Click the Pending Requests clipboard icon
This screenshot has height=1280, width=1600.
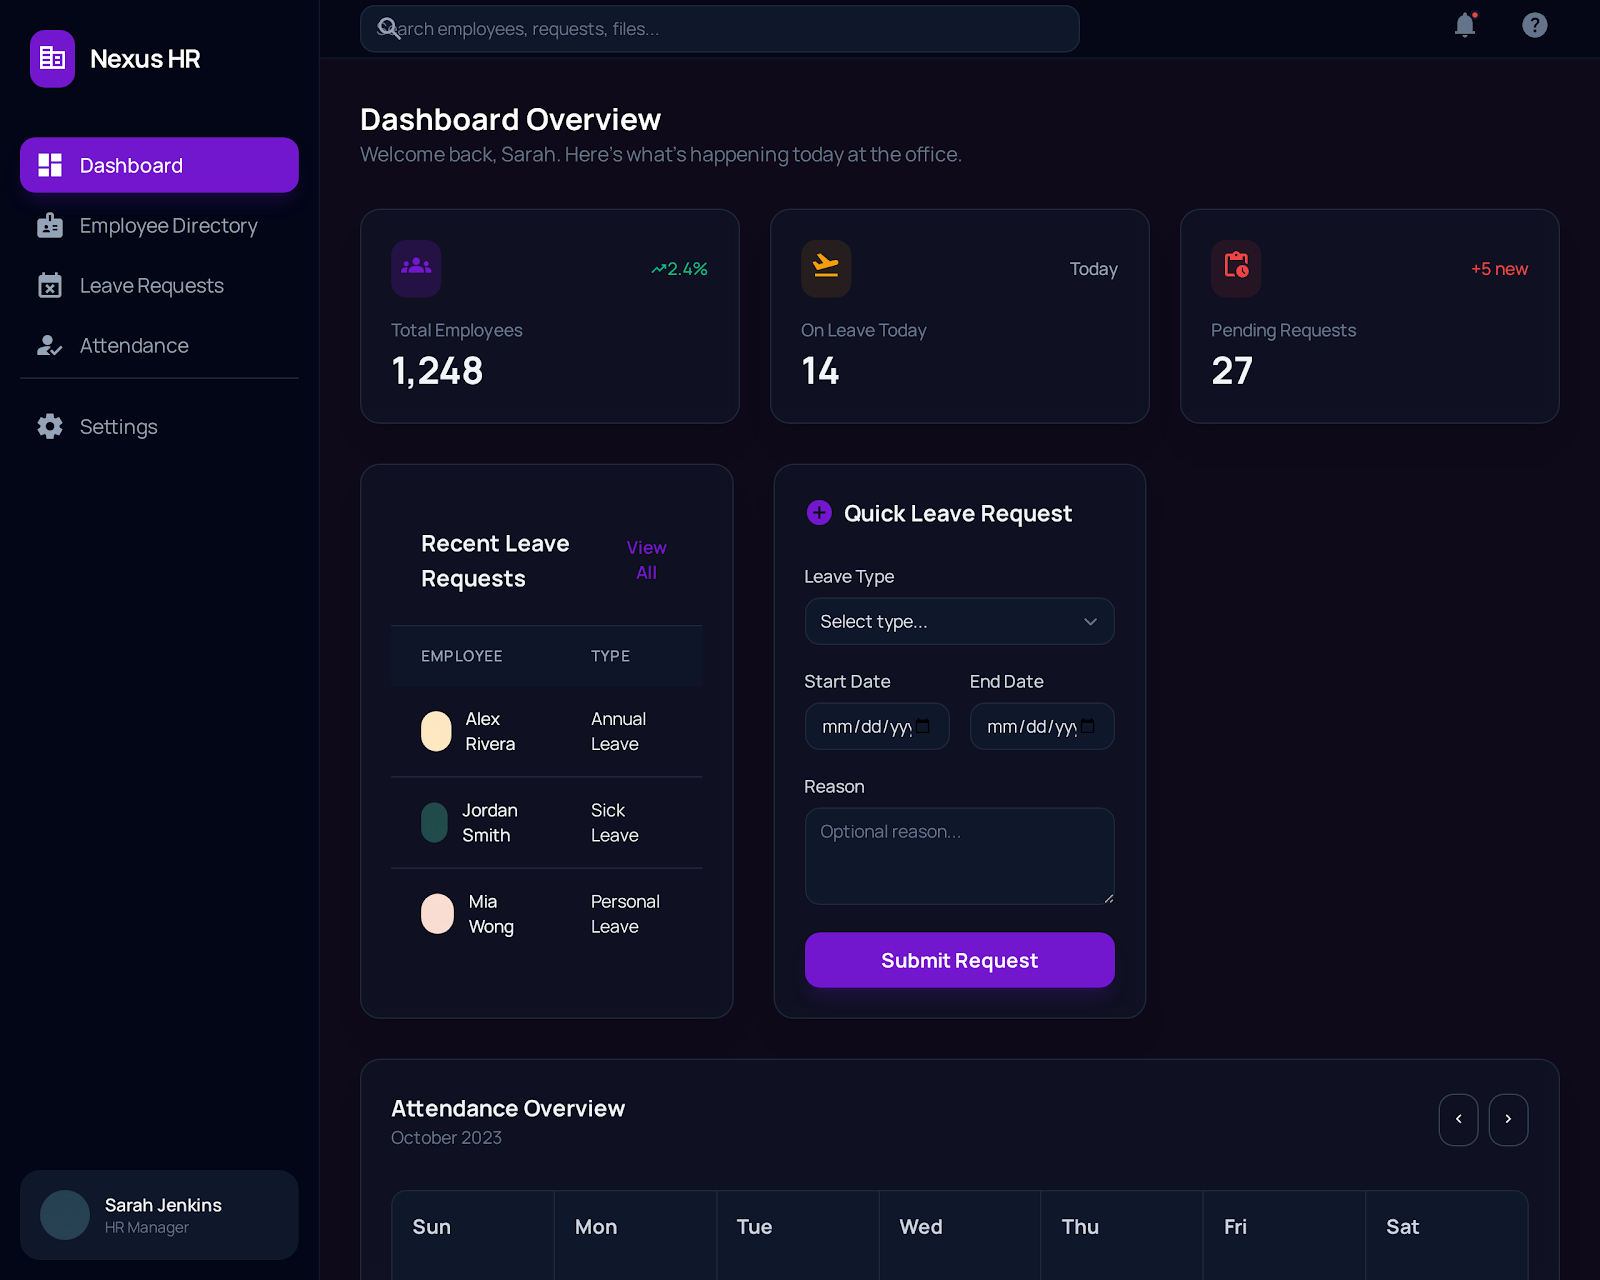point(1236,268)
